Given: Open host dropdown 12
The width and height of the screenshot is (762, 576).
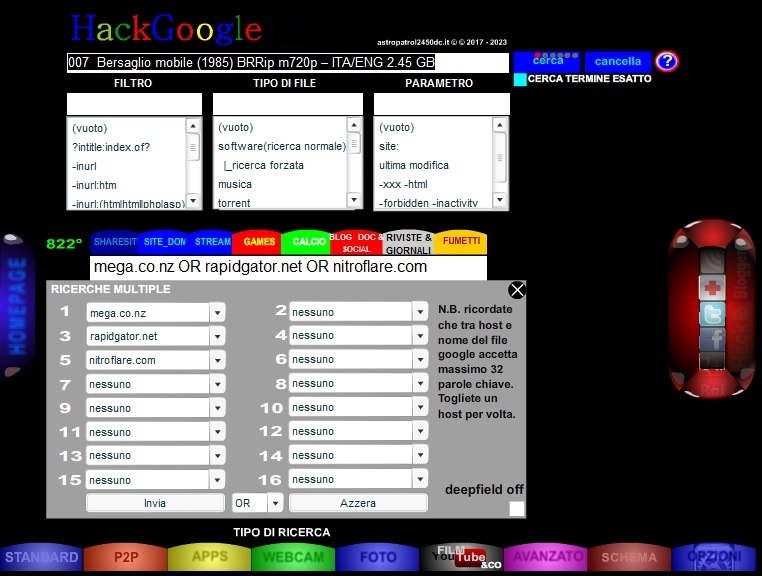Looking at the screenshot, I should coord(420,431).
